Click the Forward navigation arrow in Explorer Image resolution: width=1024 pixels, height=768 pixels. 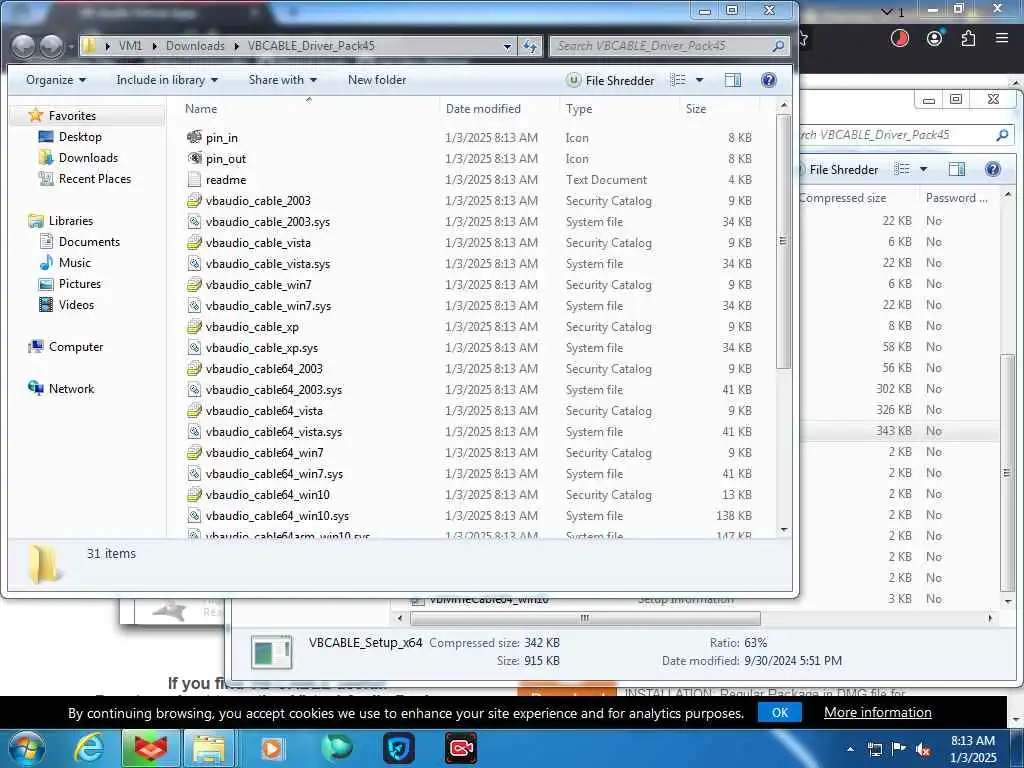52,46
